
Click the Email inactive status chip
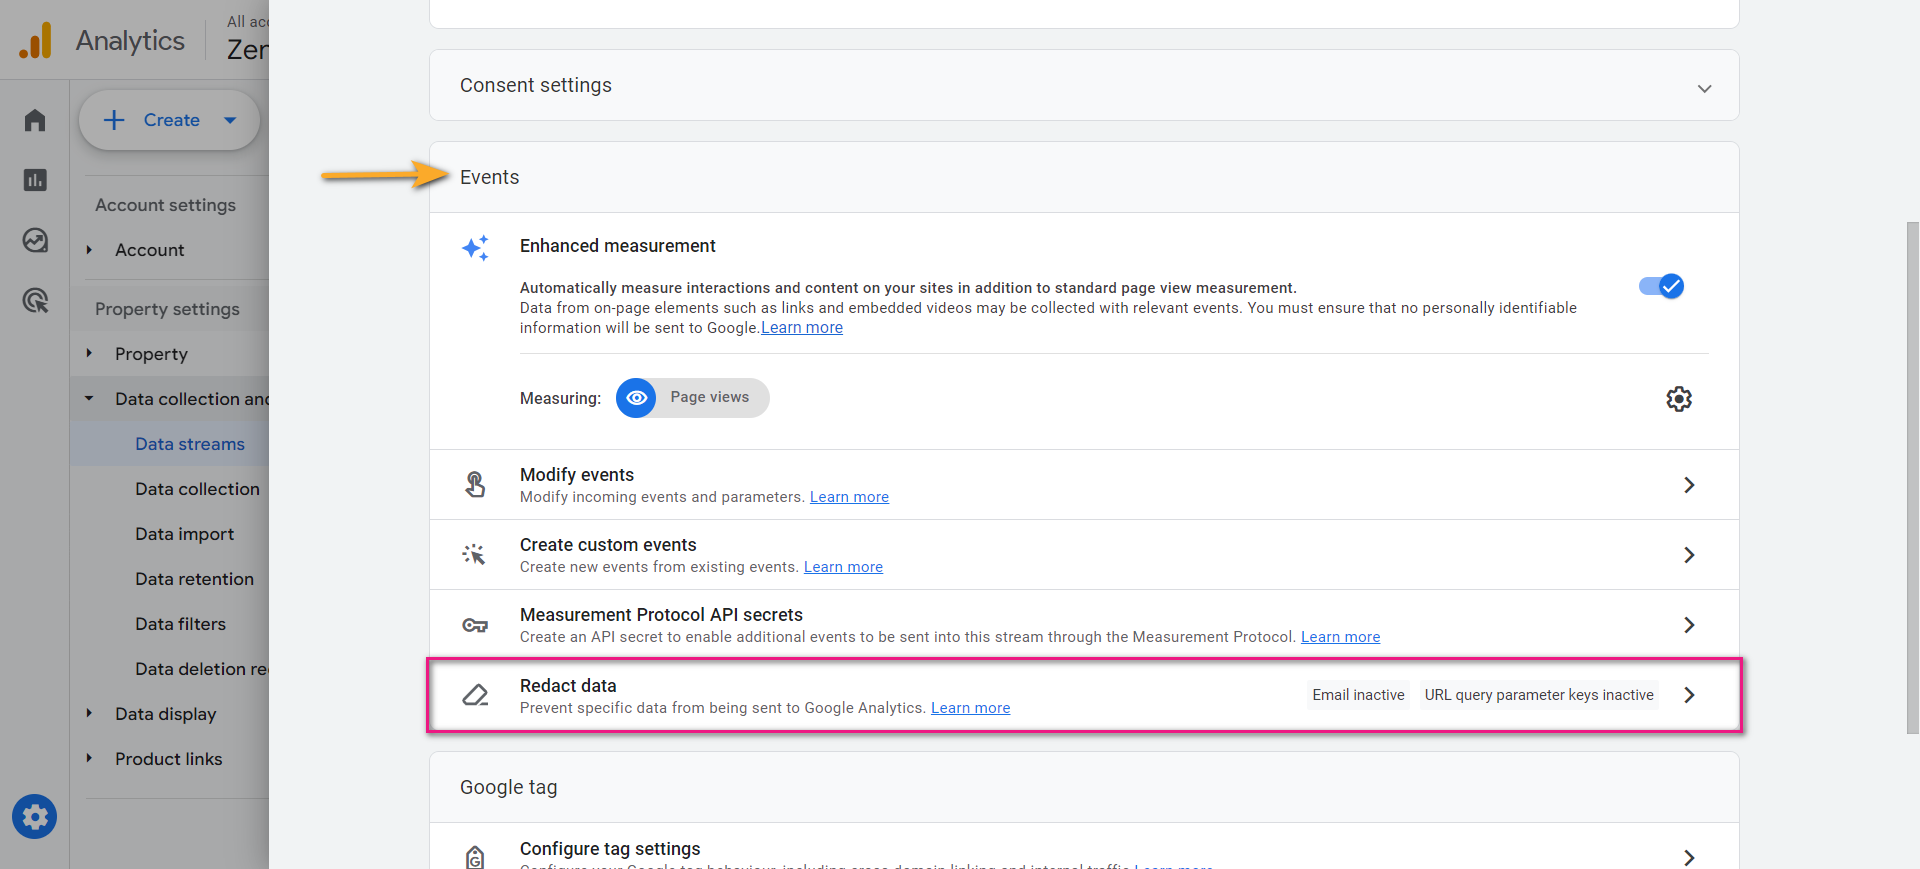pyautogui.click(x=1358, y=695)
